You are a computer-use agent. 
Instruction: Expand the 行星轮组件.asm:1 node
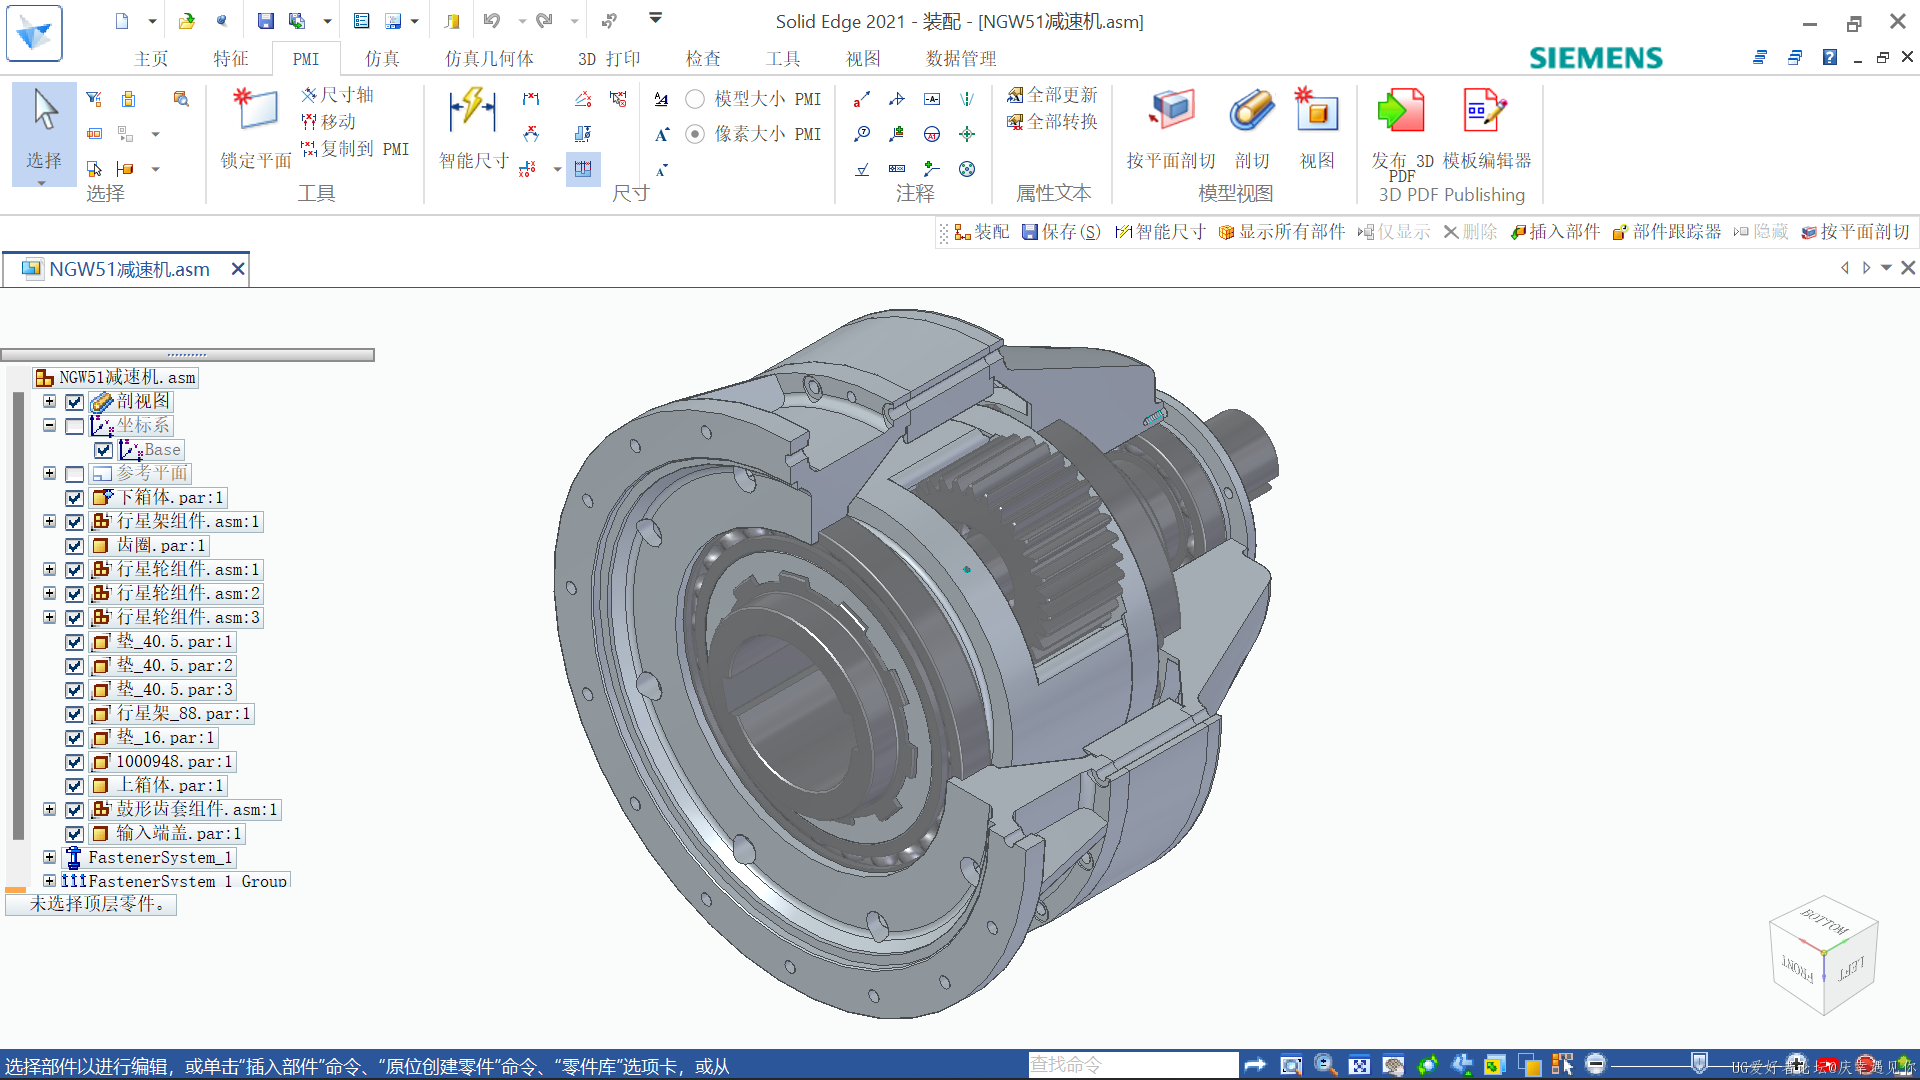click(x=49, y=569)
